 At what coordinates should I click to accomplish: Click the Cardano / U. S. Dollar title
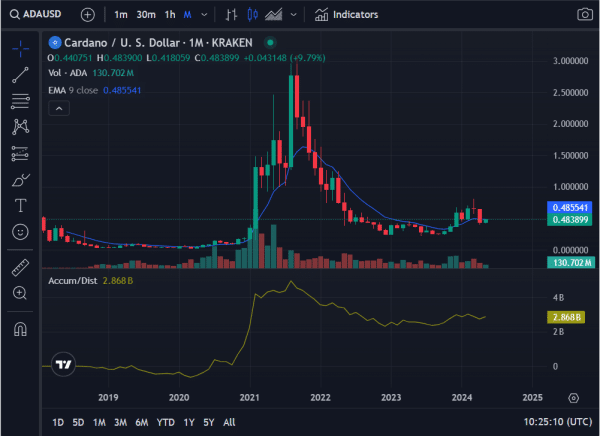(158, 42)
